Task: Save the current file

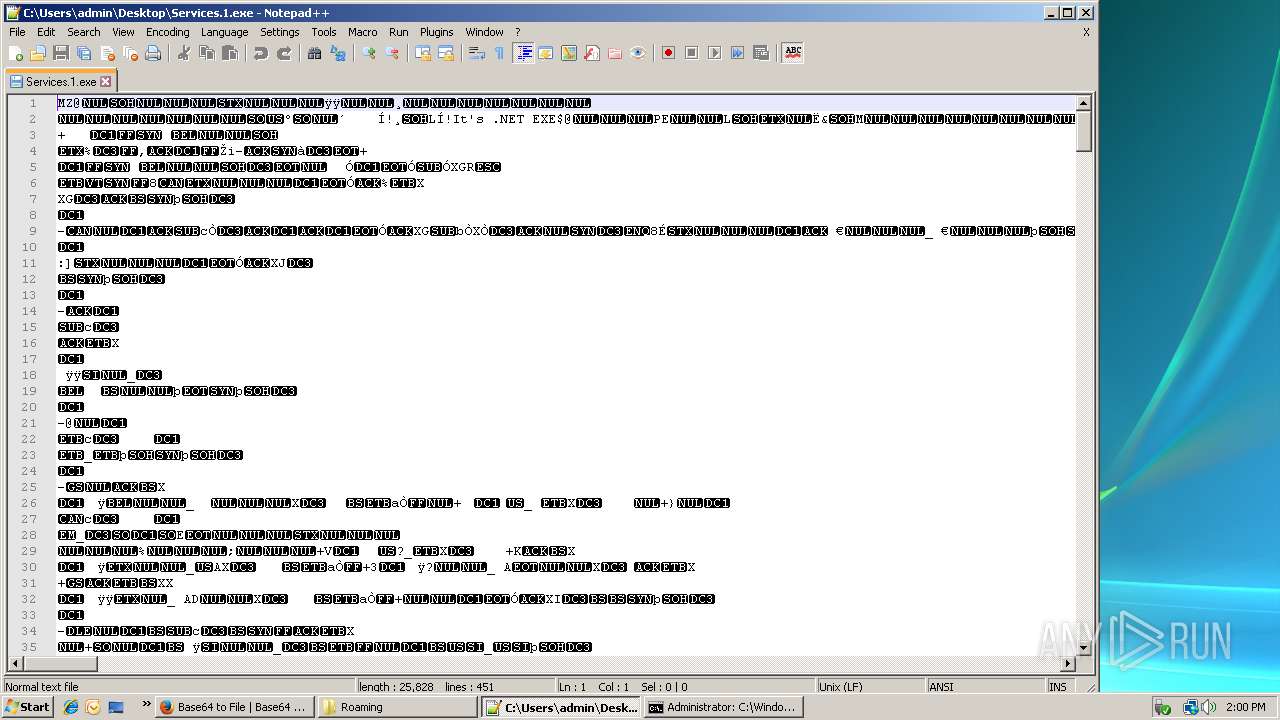Action: 61,53
